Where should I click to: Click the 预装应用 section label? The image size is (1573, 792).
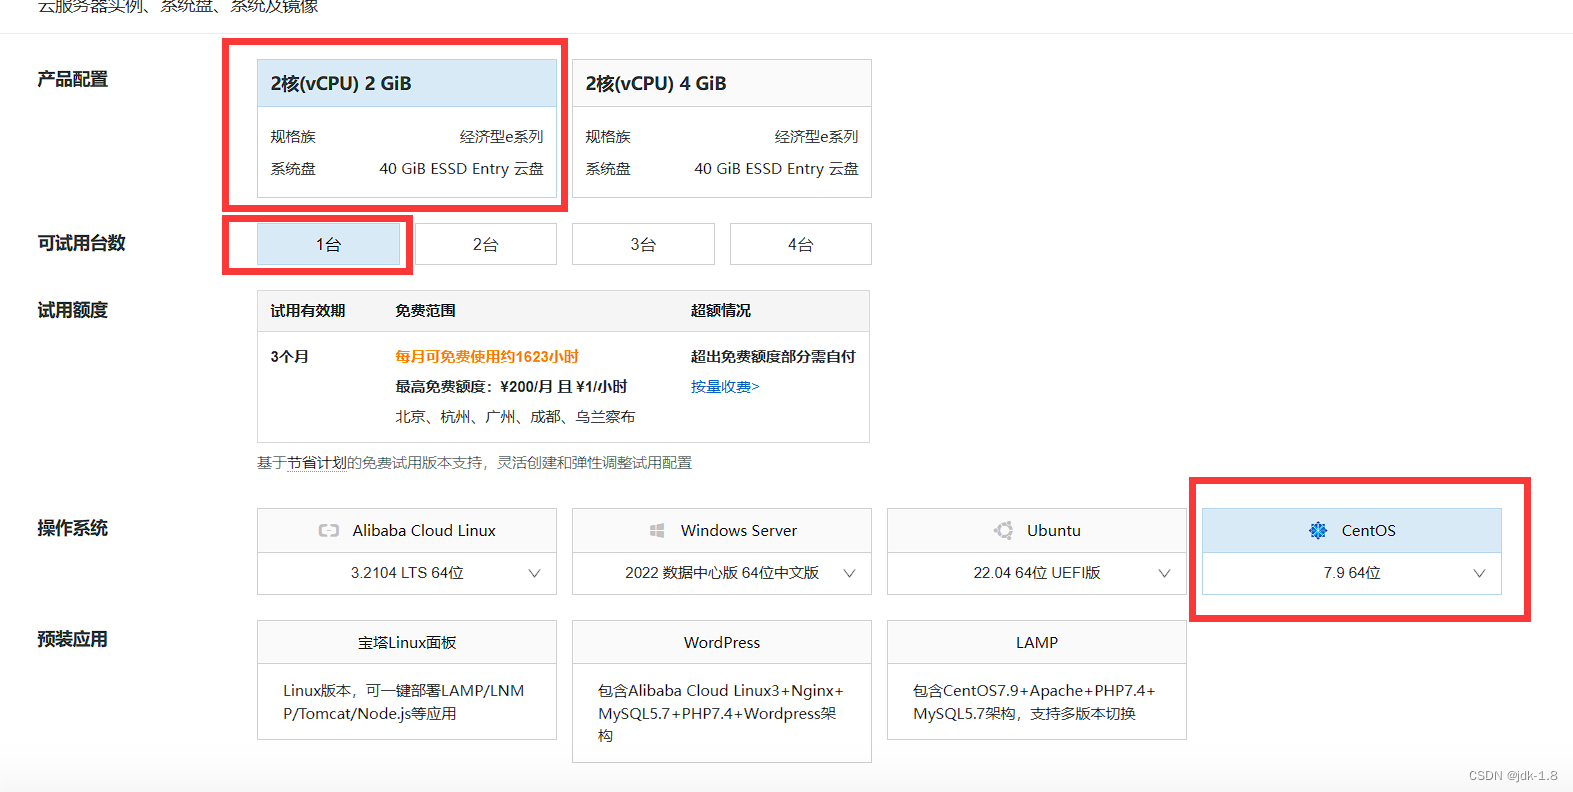[72, 639]
